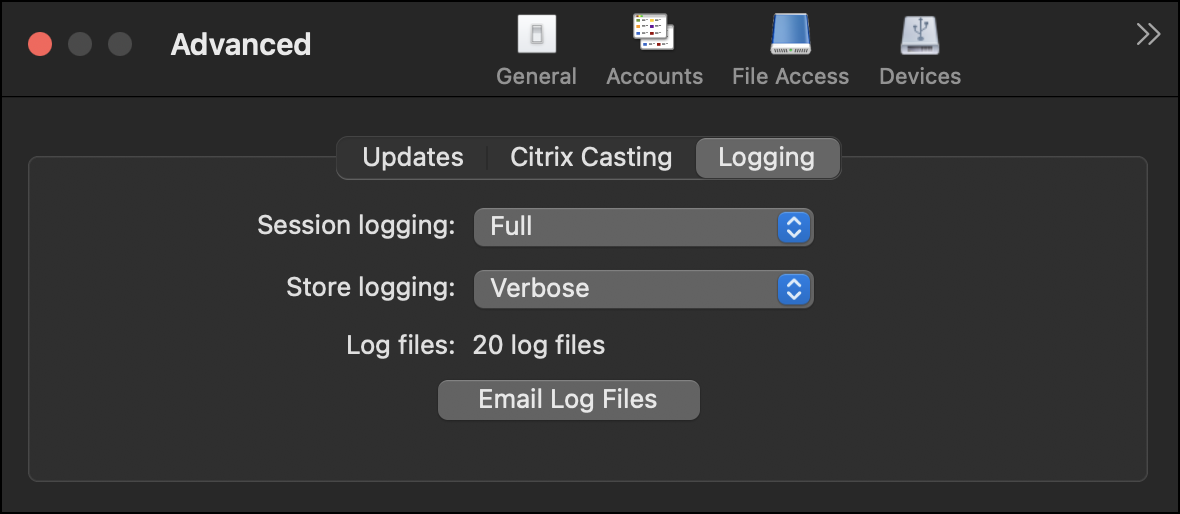The width and height of the screenshot is (1180, 514).
Task: Switch to the Updates tab
Action: [413, 158]
